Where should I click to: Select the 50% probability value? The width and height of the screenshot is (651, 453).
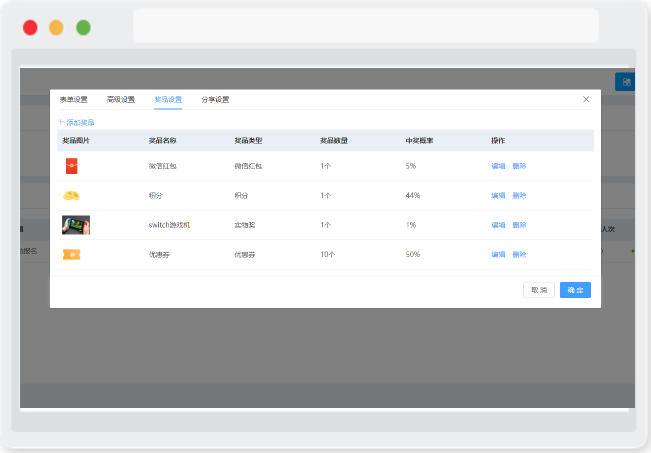coord(413,255)
